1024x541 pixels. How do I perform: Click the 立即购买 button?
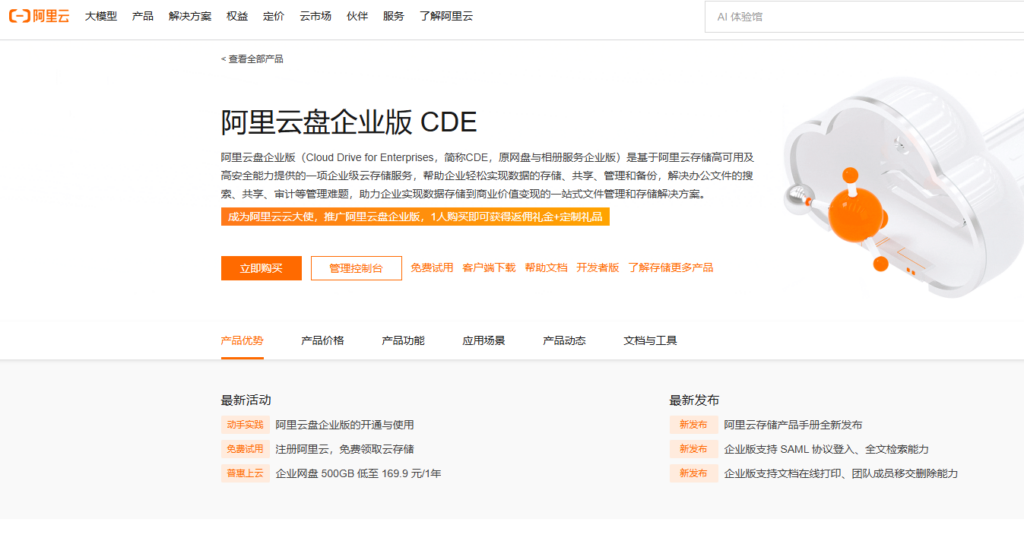[x=261, y=268]
